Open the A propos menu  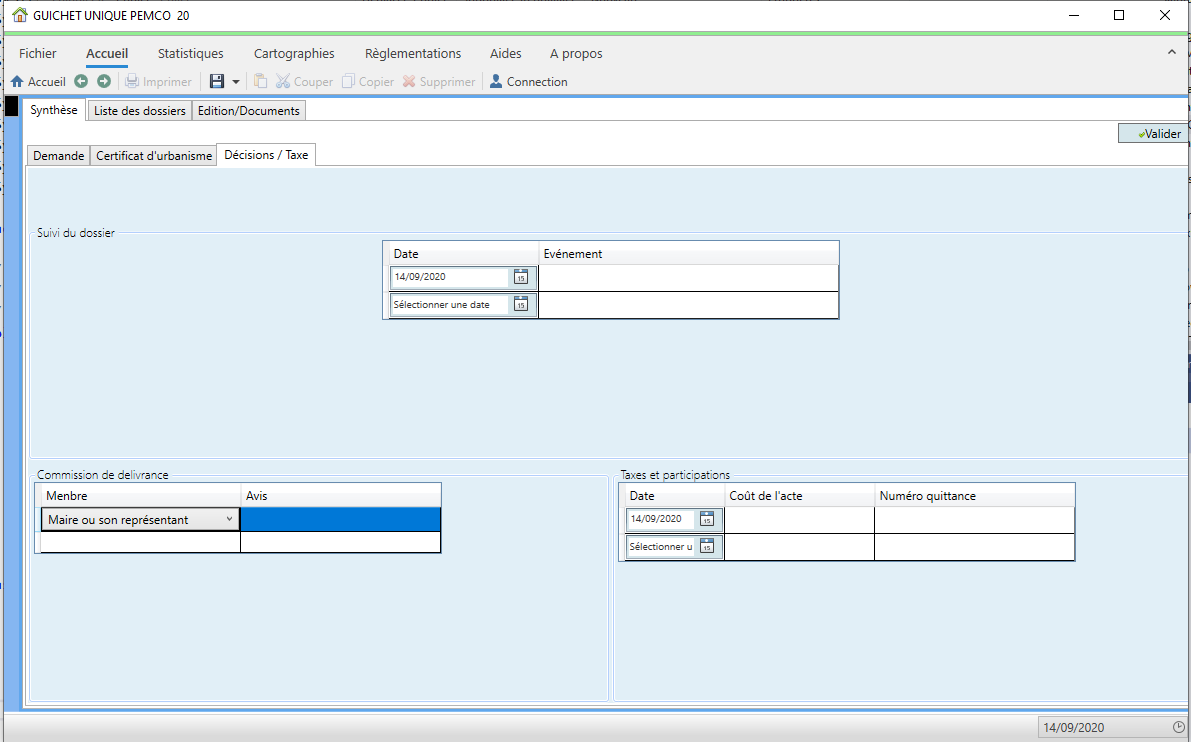(577, 53)
